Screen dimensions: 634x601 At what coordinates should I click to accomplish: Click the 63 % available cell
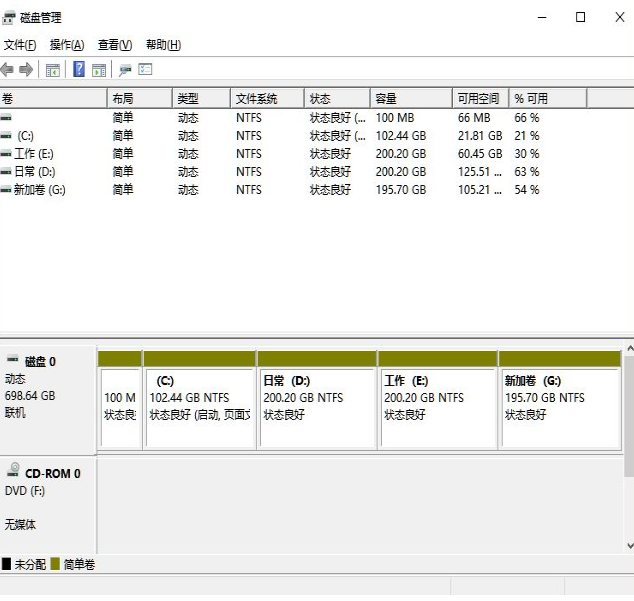(x=527, y=172)
